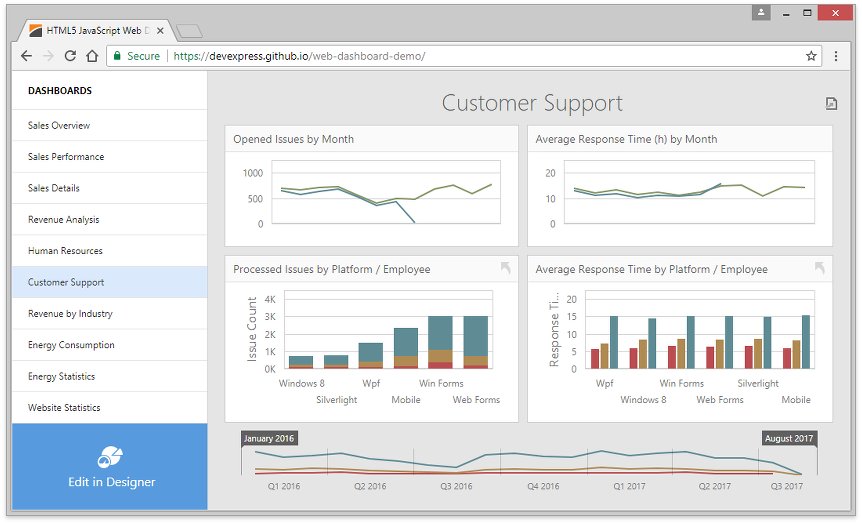
Task: Open the Chrome three-dot menu
Action: click(x=836, y=56)
